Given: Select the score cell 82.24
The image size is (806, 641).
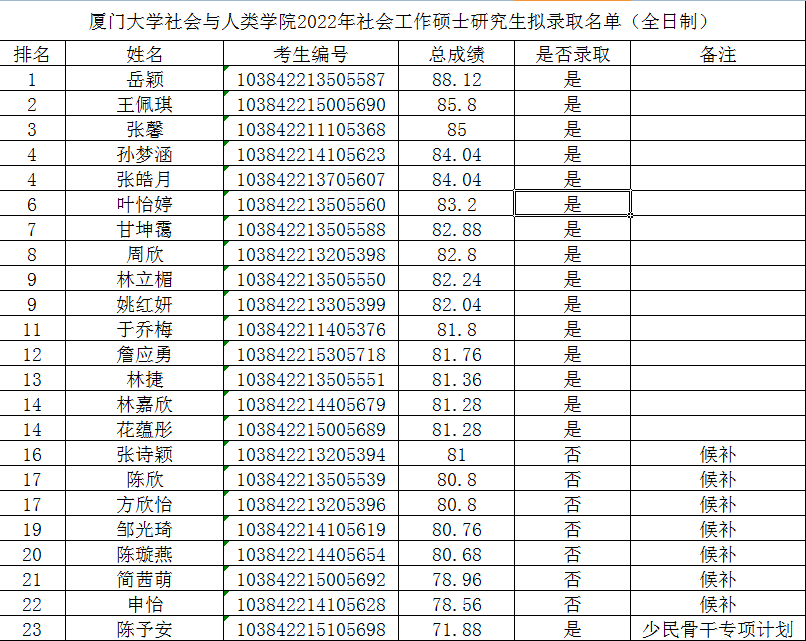Looking at the screenshot, I should tap(456, 279).
